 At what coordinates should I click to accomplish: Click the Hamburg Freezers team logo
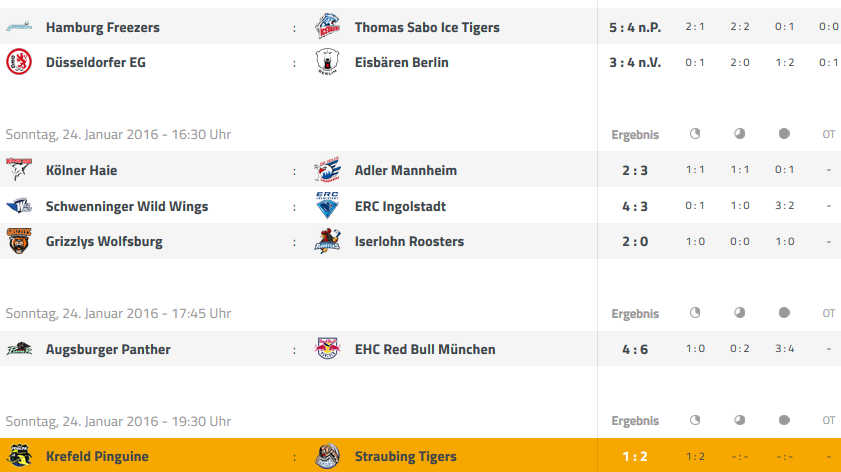click(19, 26)
